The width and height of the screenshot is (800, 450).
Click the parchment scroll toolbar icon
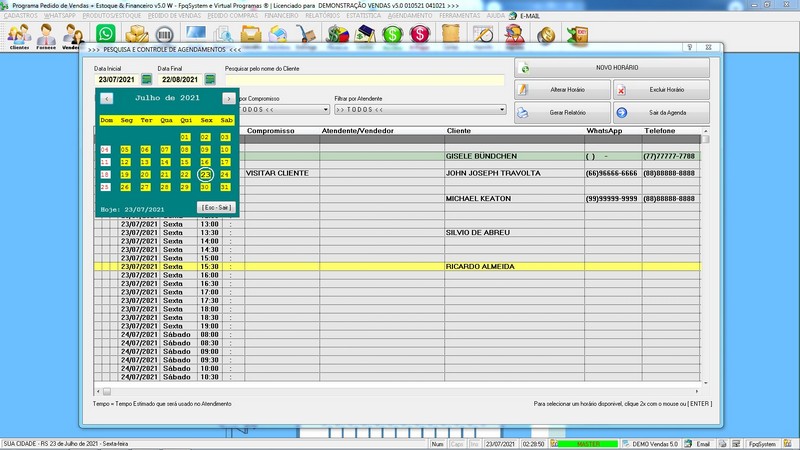(x=451, y=34)
